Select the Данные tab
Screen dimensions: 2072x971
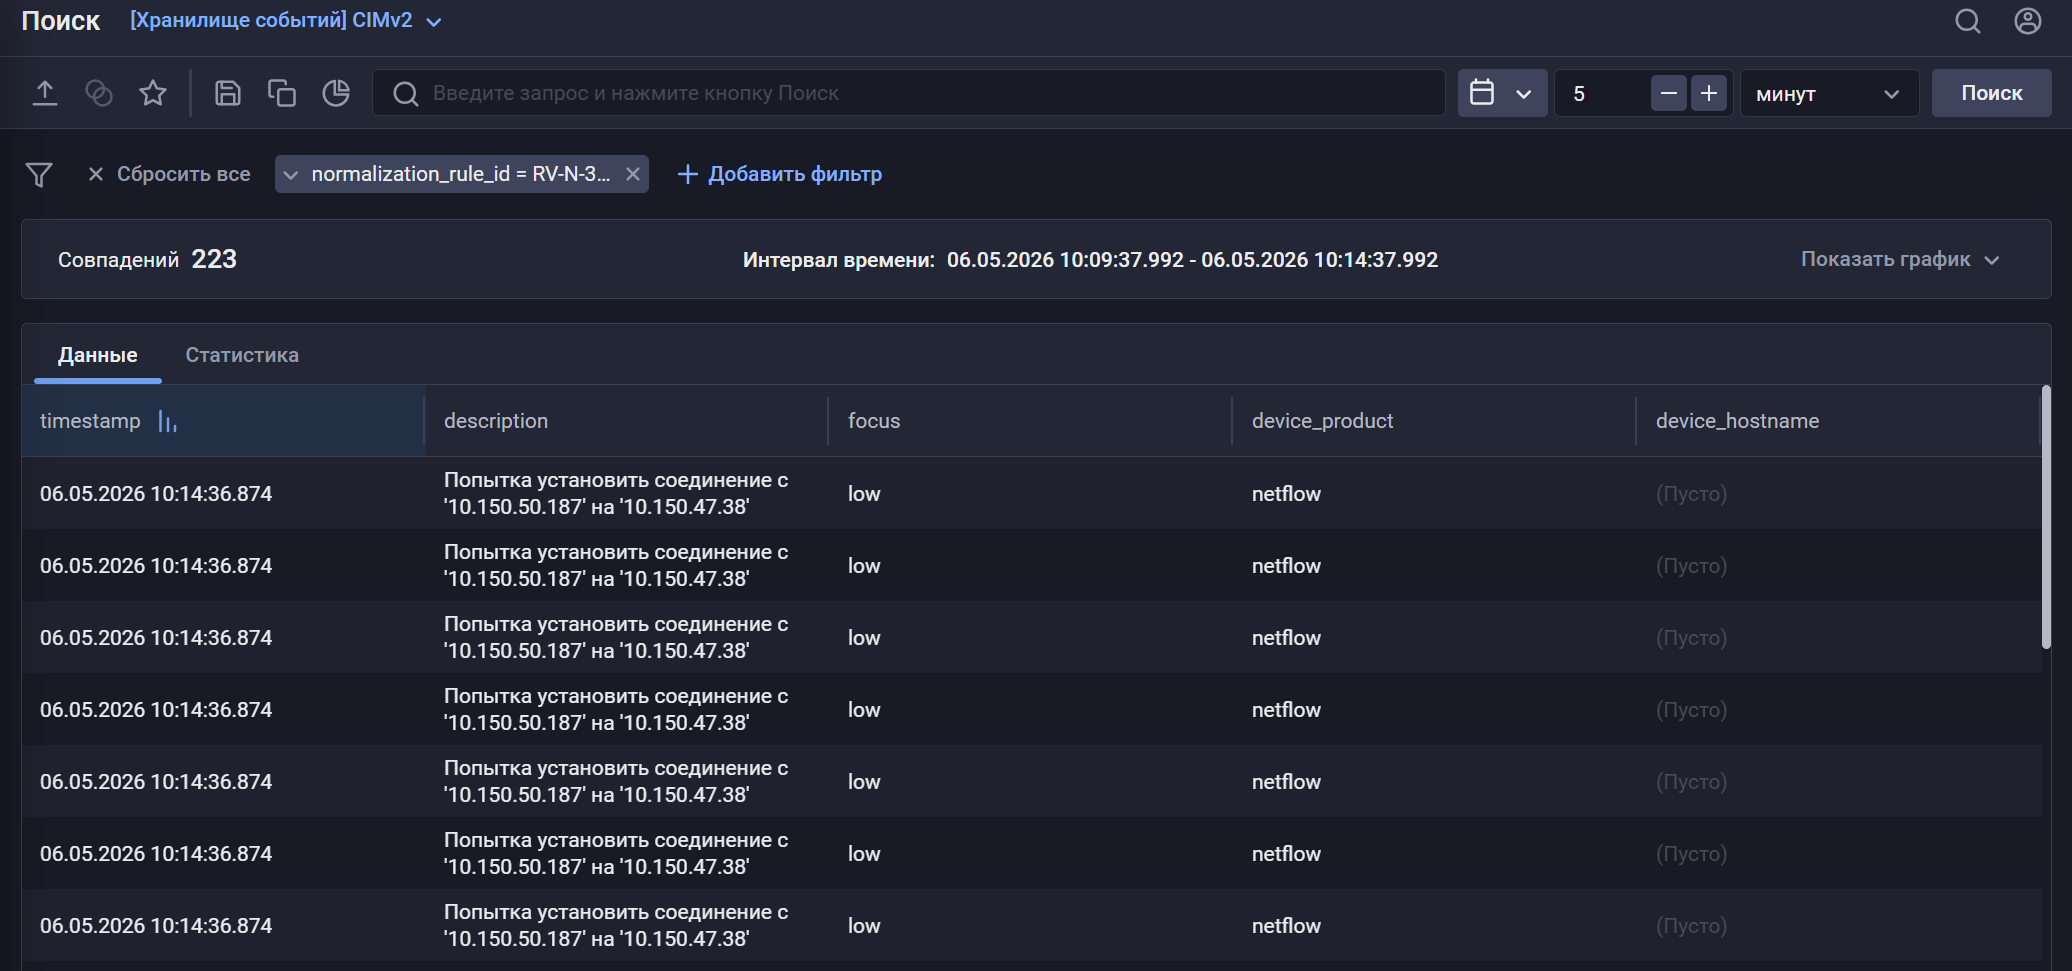[x=98, y=355]
